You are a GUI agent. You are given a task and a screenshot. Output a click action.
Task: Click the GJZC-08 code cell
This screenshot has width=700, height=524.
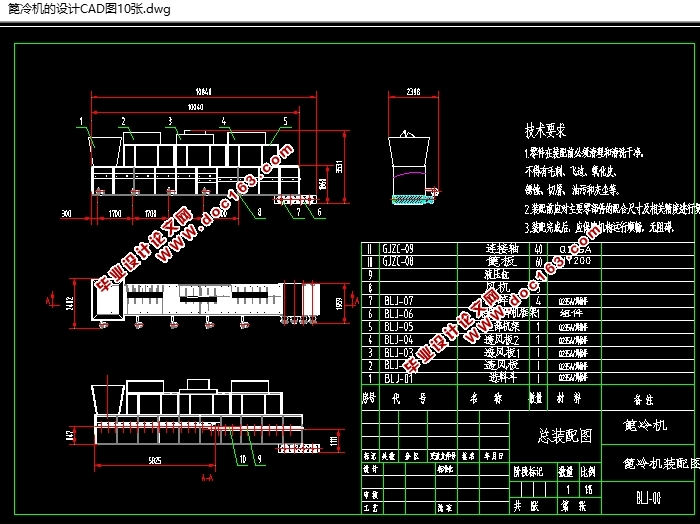point(398,261)
